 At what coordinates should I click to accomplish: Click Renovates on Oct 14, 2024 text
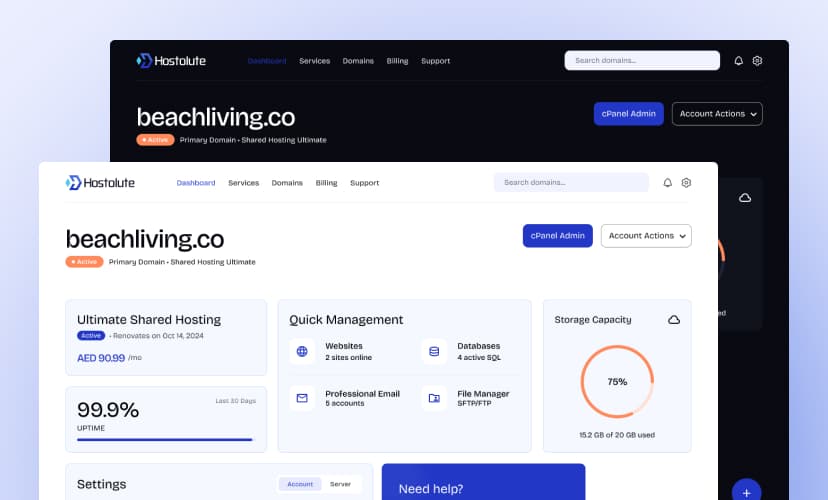click(x=158, y=336)
